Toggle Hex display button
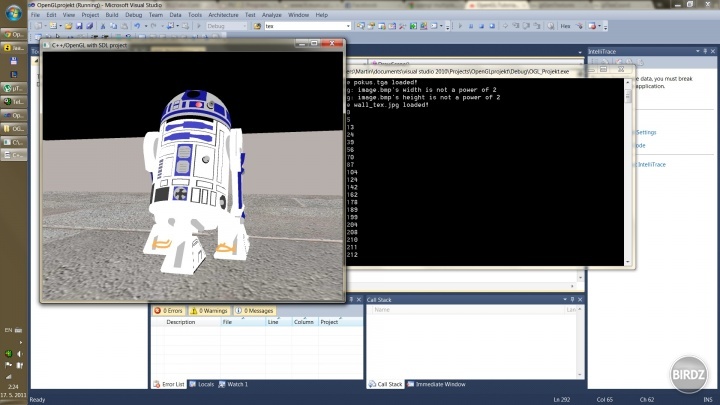Screen dimensions: 720x405 [565, 26]
